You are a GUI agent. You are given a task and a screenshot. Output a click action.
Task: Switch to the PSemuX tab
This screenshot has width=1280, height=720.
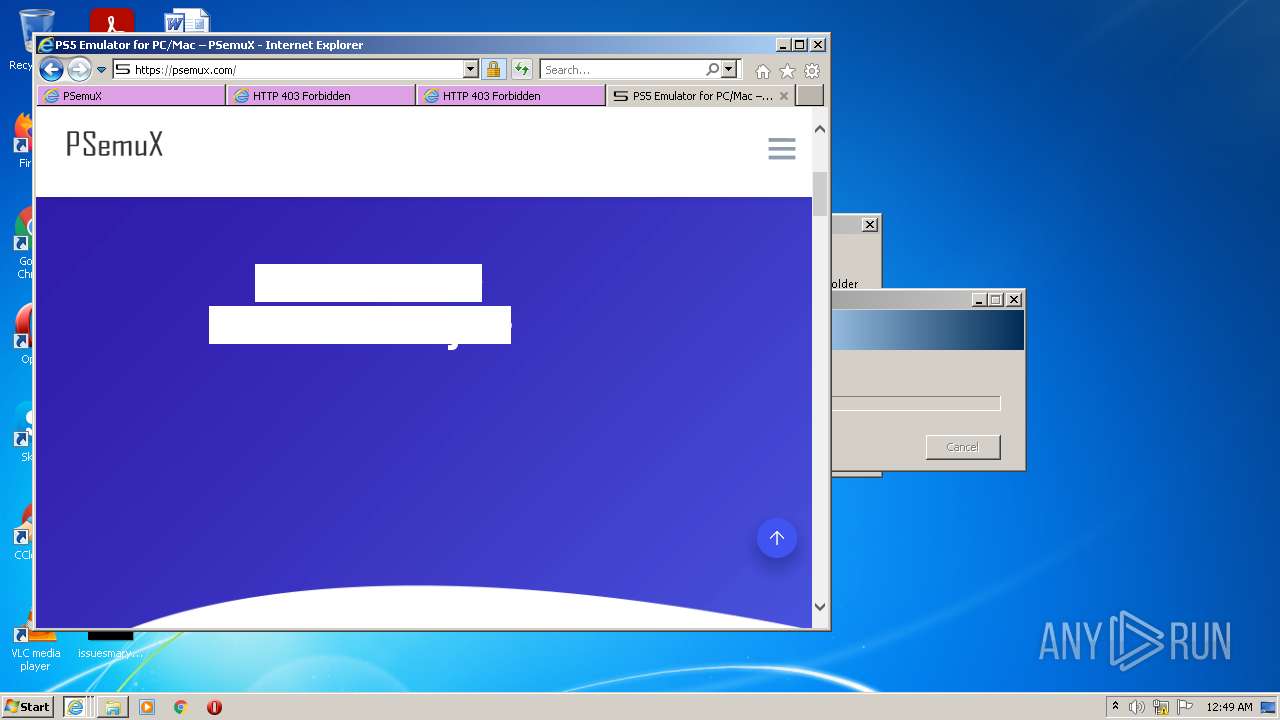click(131, 96)
